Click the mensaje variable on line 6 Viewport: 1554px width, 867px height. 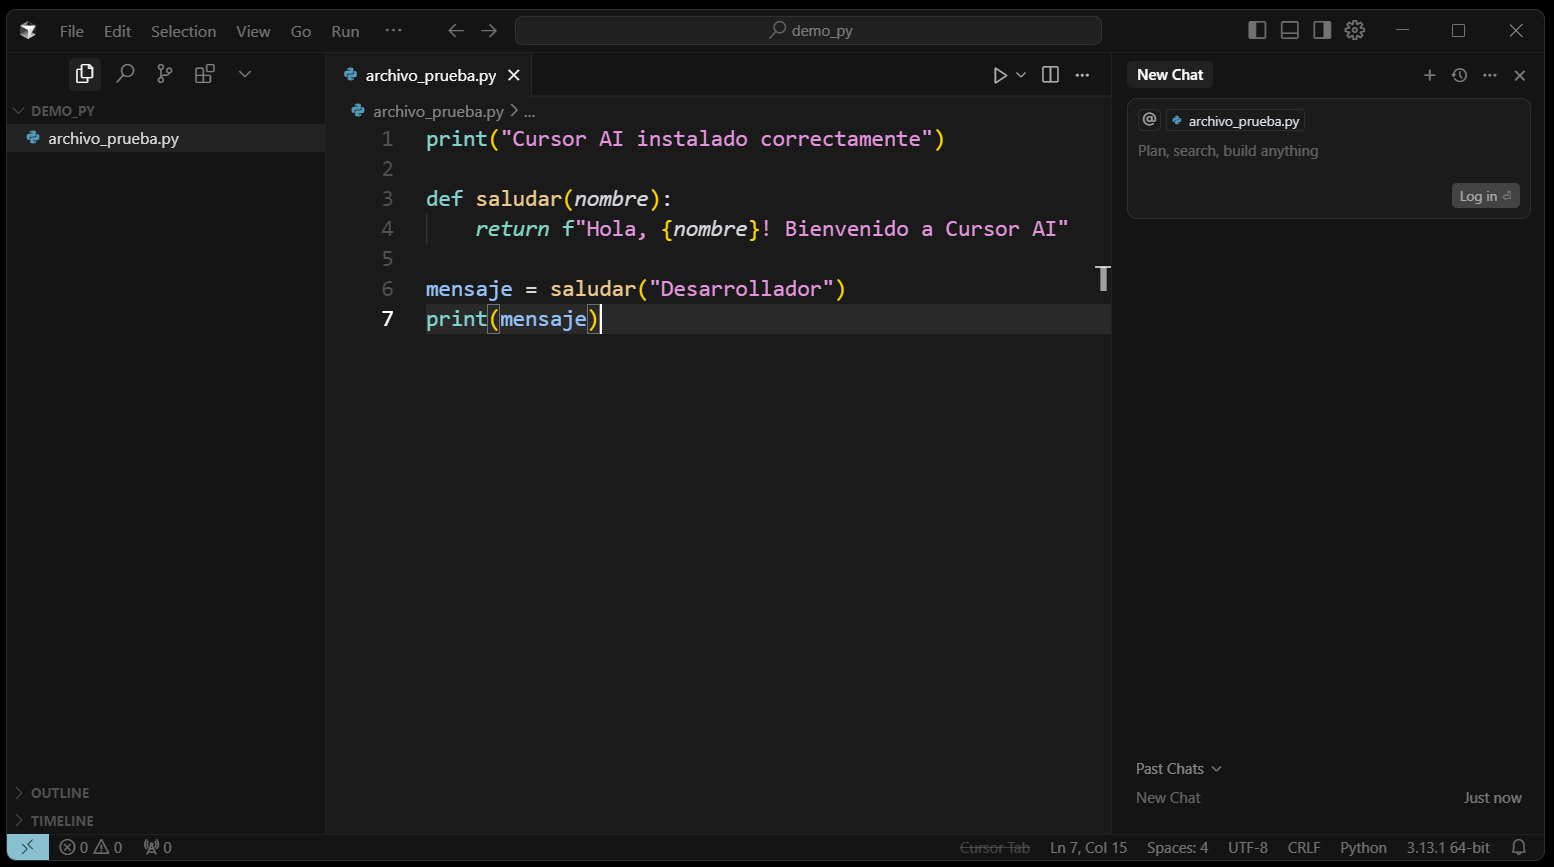[x=469, y=289]
